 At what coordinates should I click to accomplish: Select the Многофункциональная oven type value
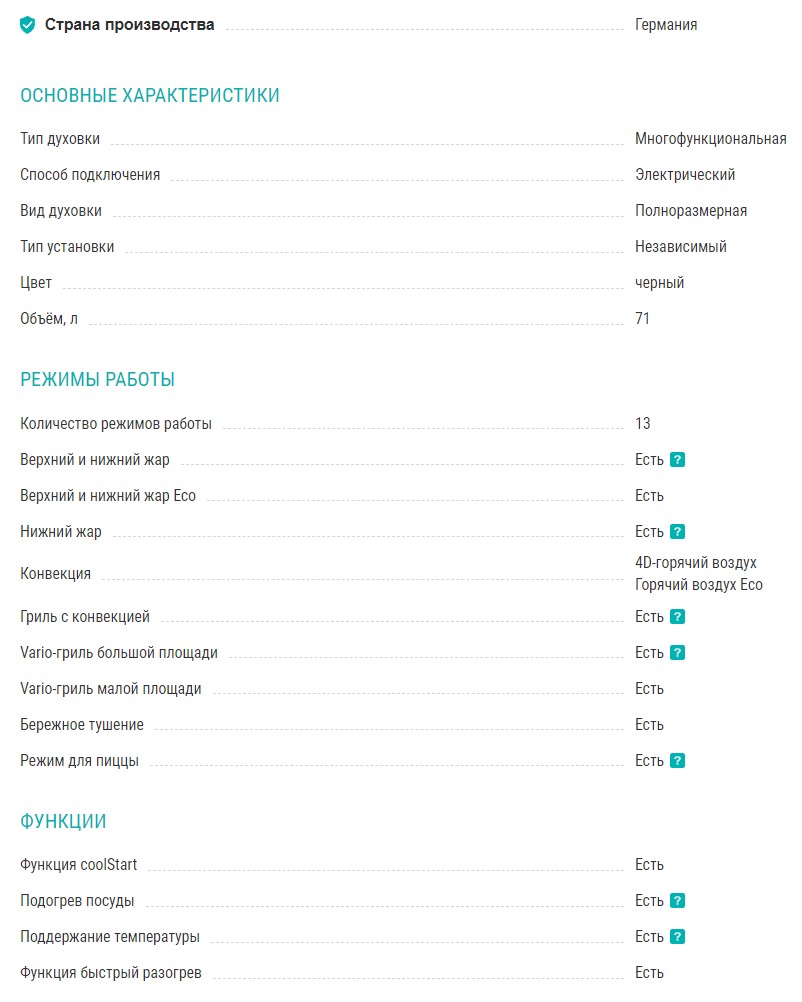[710, 139]
